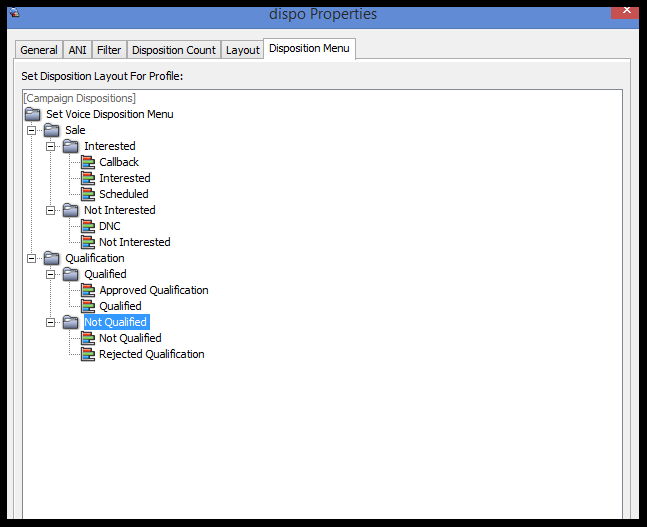Select the Qualification folder label
This screenshot has width=647, height=527.
[x=95, y=258]
